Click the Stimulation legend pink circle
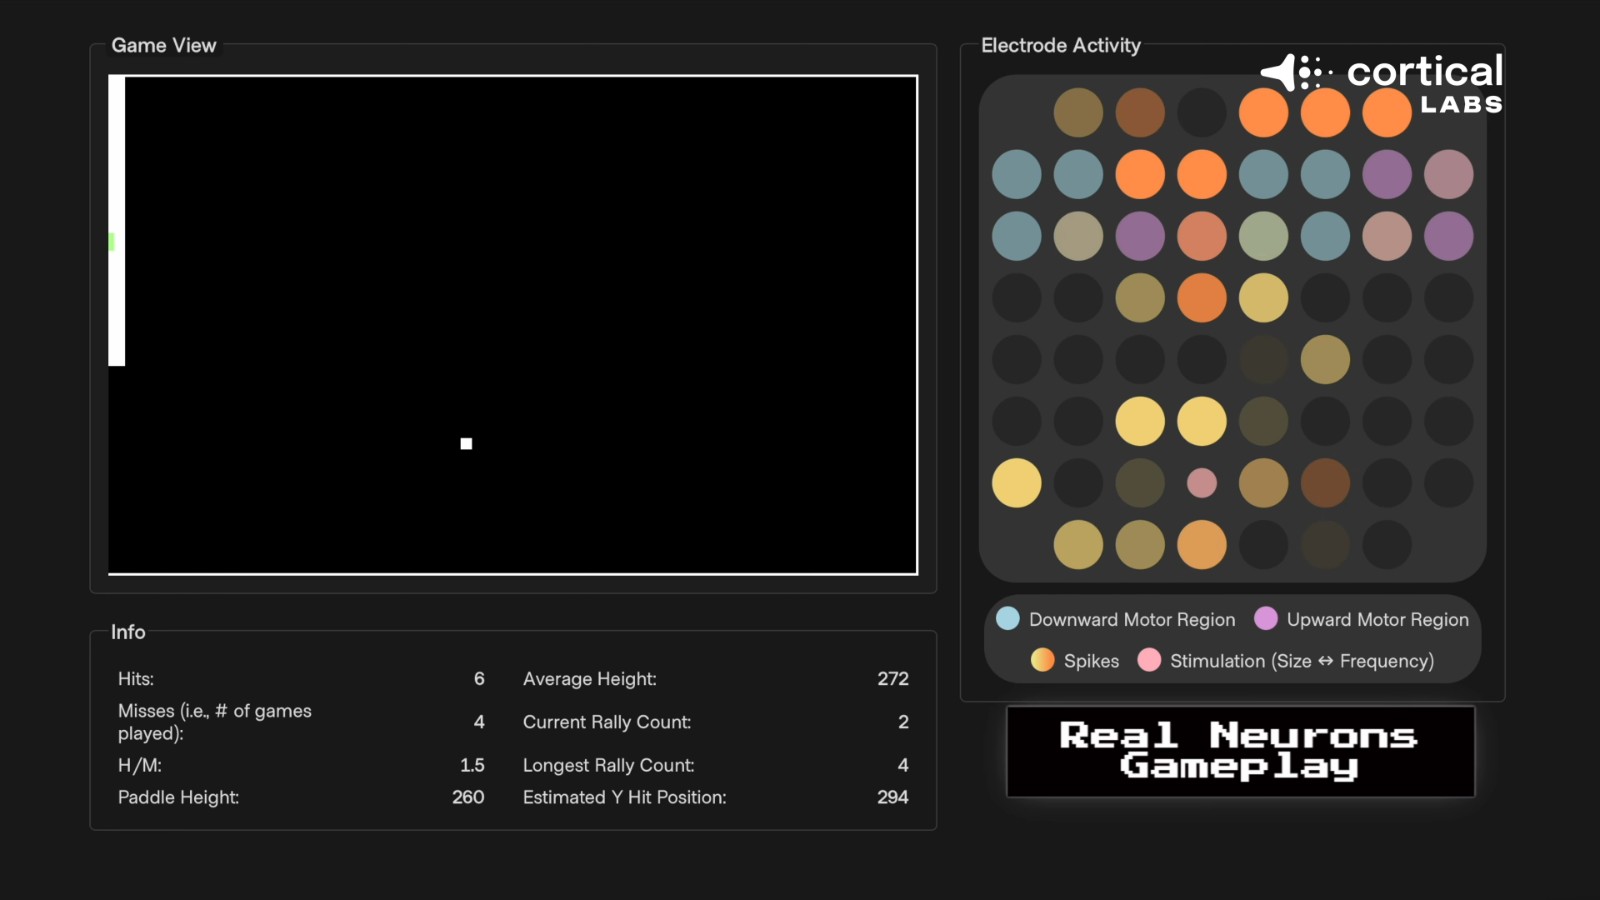 [x=1149, y=660]
